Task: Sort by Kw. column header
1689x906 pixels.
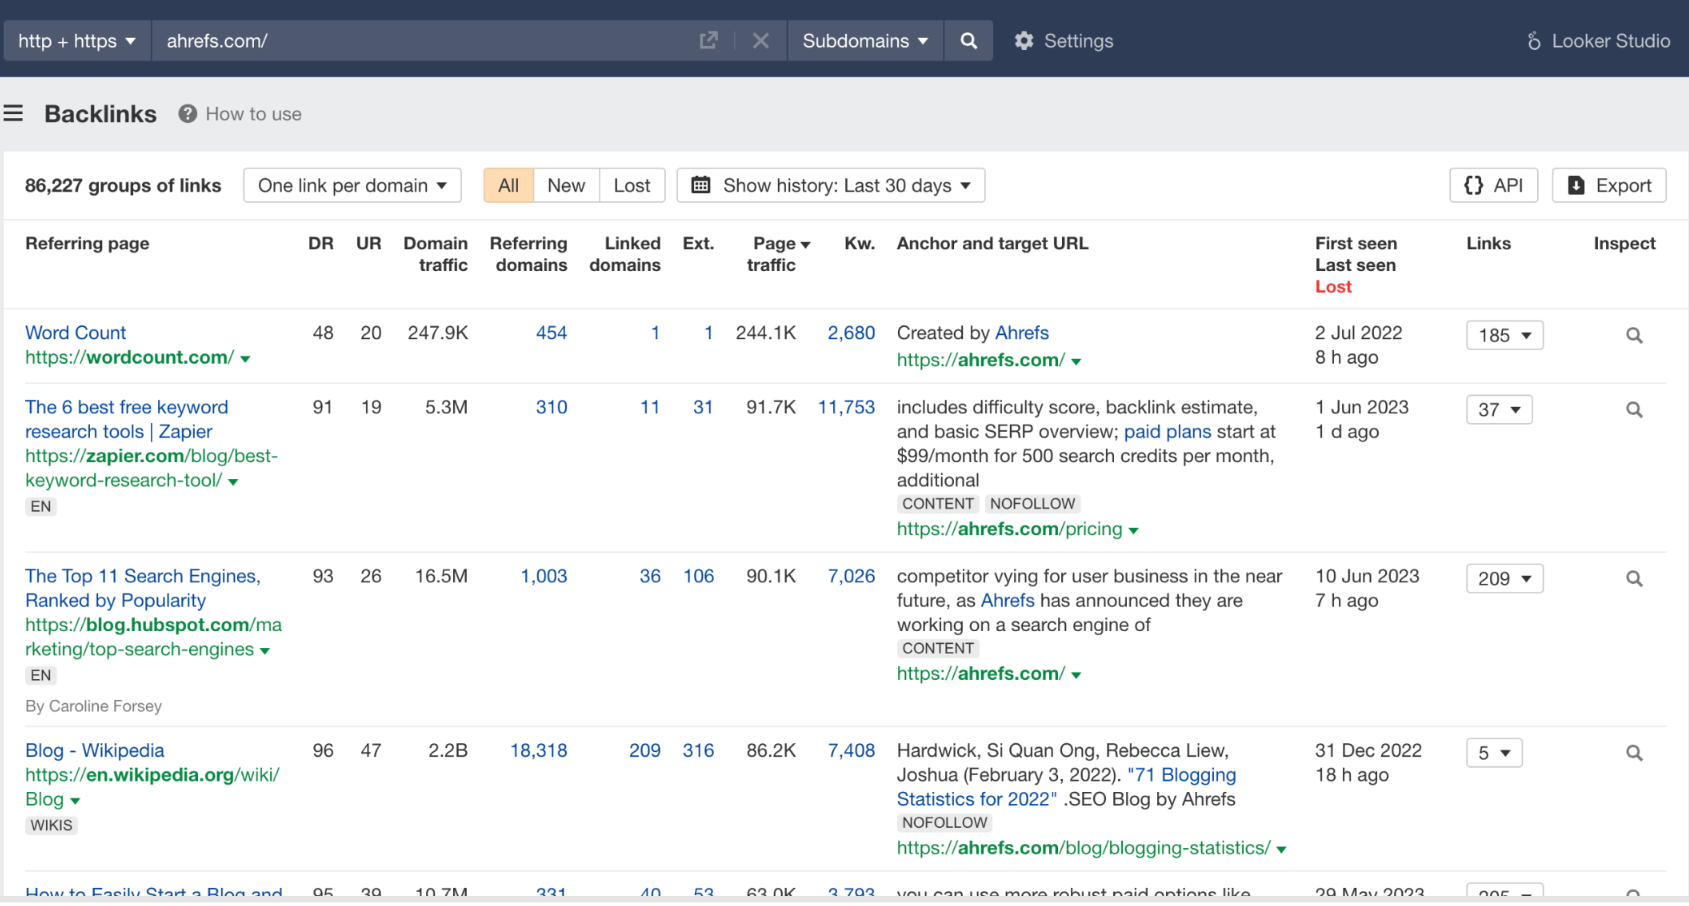Action: point(859,243)
